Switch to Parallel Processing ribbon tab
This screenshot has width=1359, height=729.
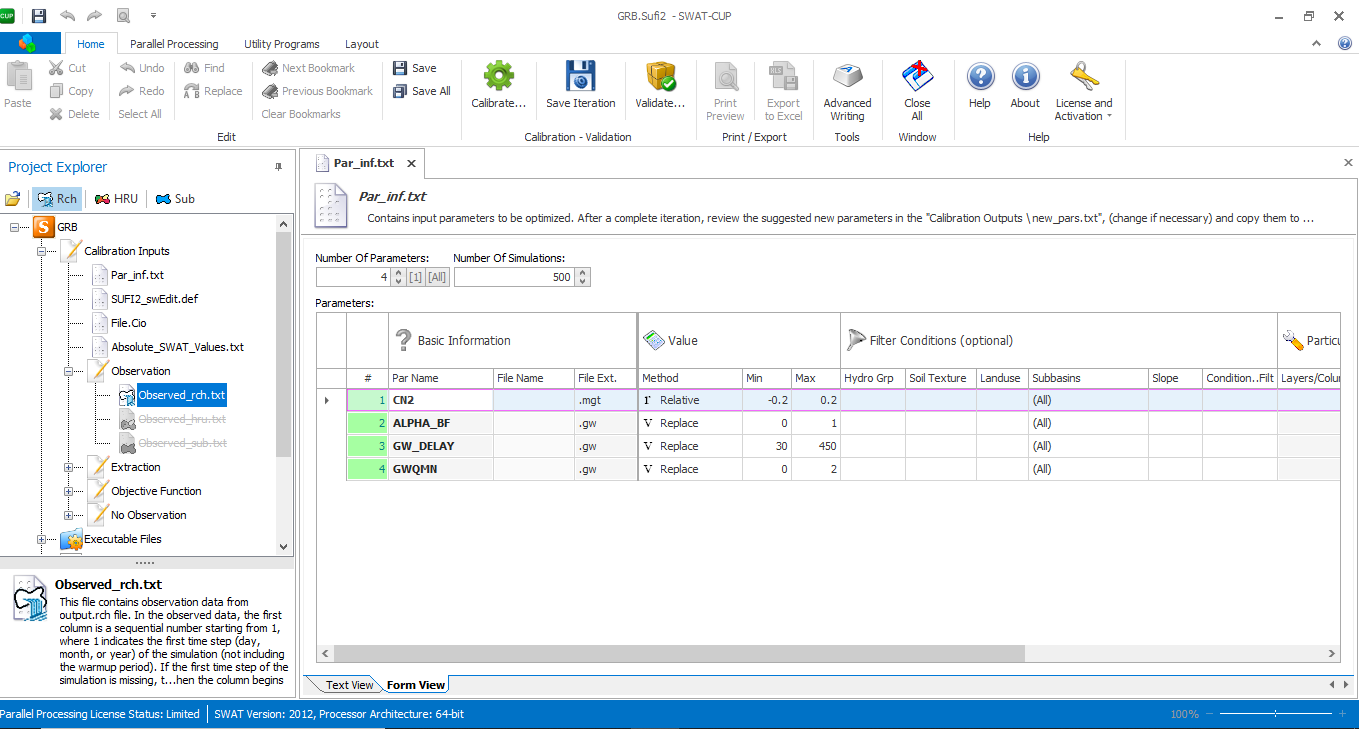[174, 44]
